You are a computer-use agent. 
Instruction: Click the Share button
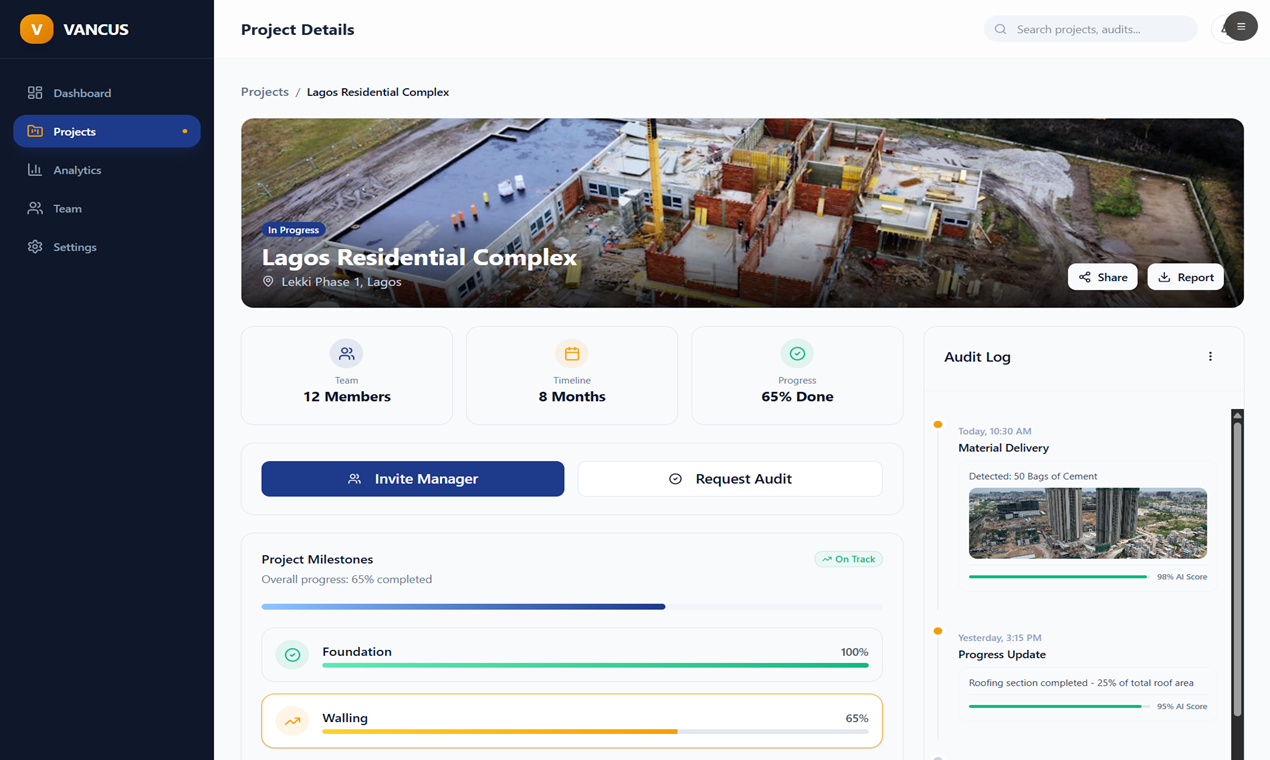click(x=1103, y=277)
